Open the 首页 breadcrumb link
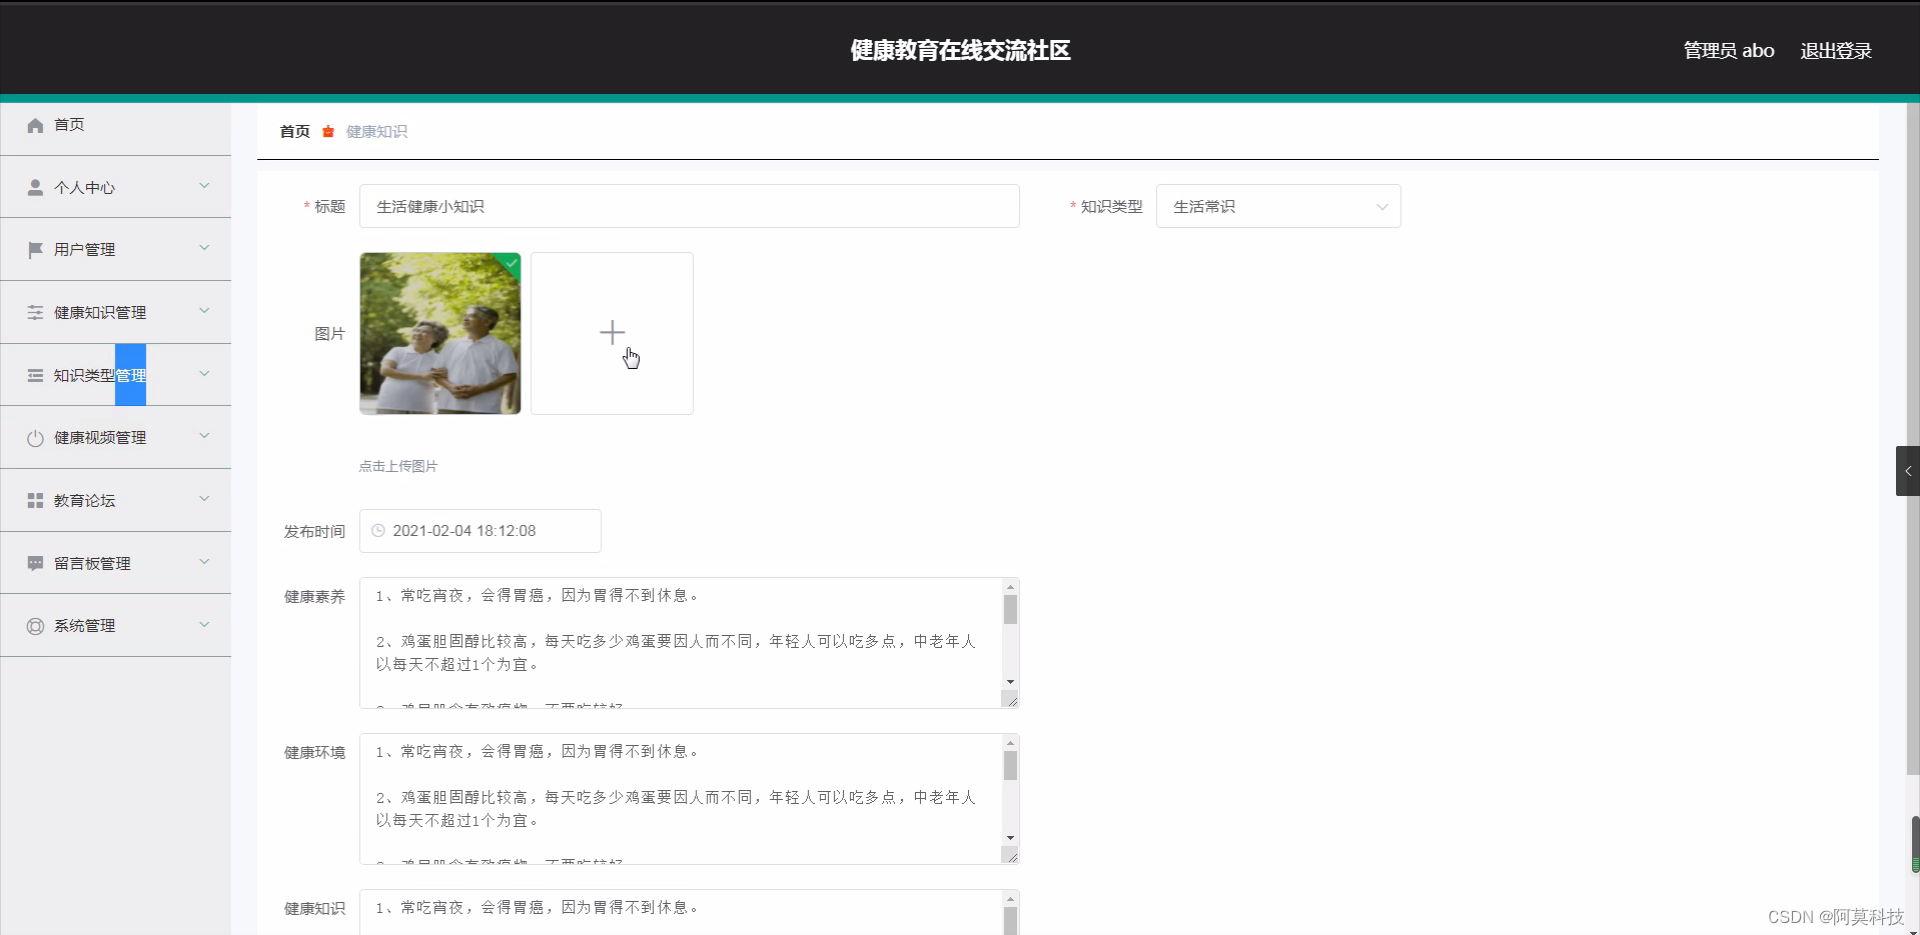 point(294,131)
